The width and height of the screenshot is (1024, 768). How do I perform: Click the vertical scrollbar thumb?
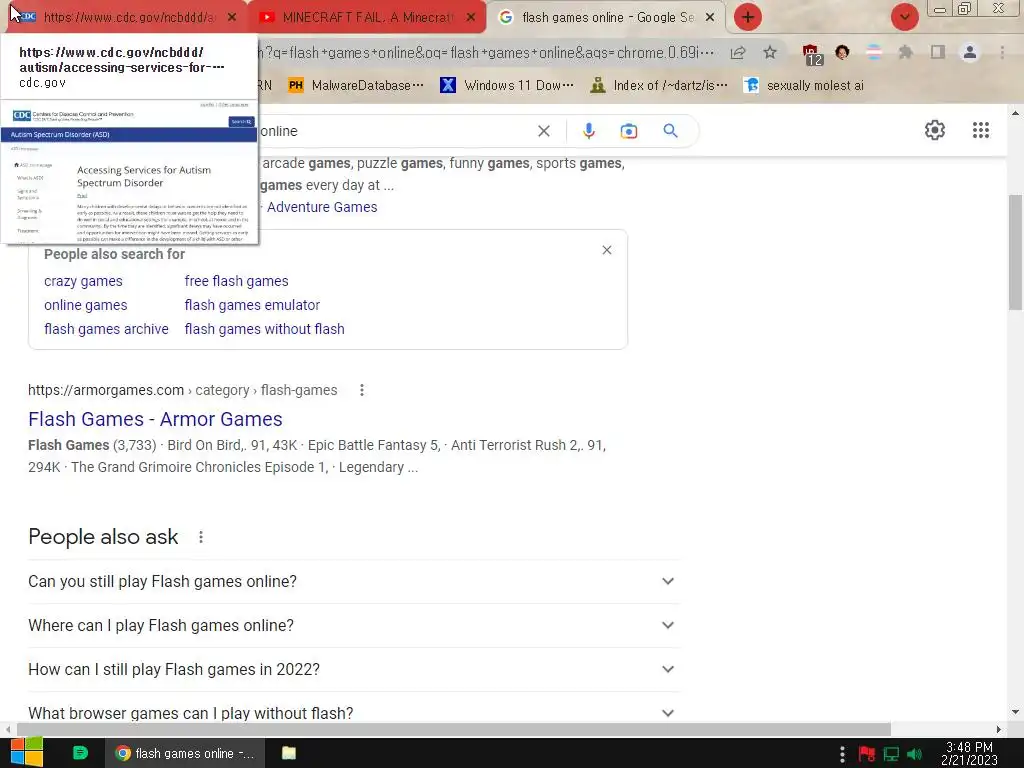tap(1016, 251)
